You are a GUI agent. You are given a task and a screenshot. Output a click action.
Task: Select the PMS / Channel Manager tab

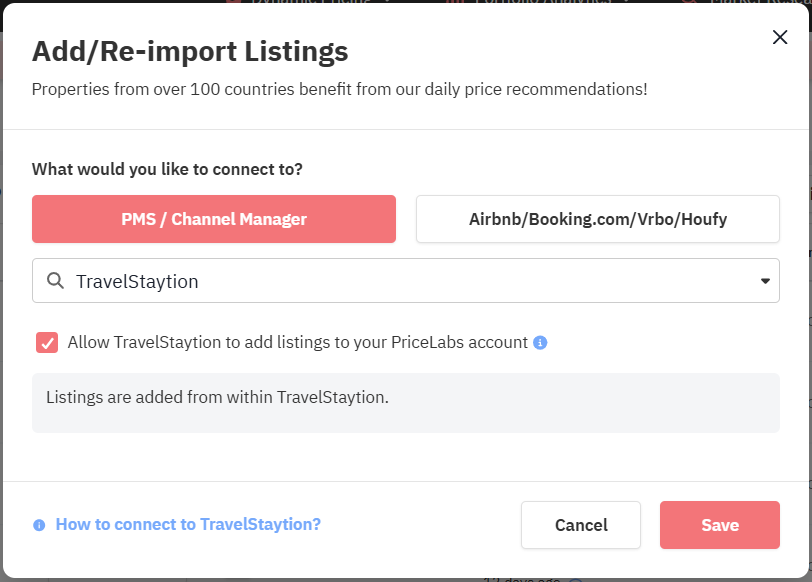[x=214, y=219]
